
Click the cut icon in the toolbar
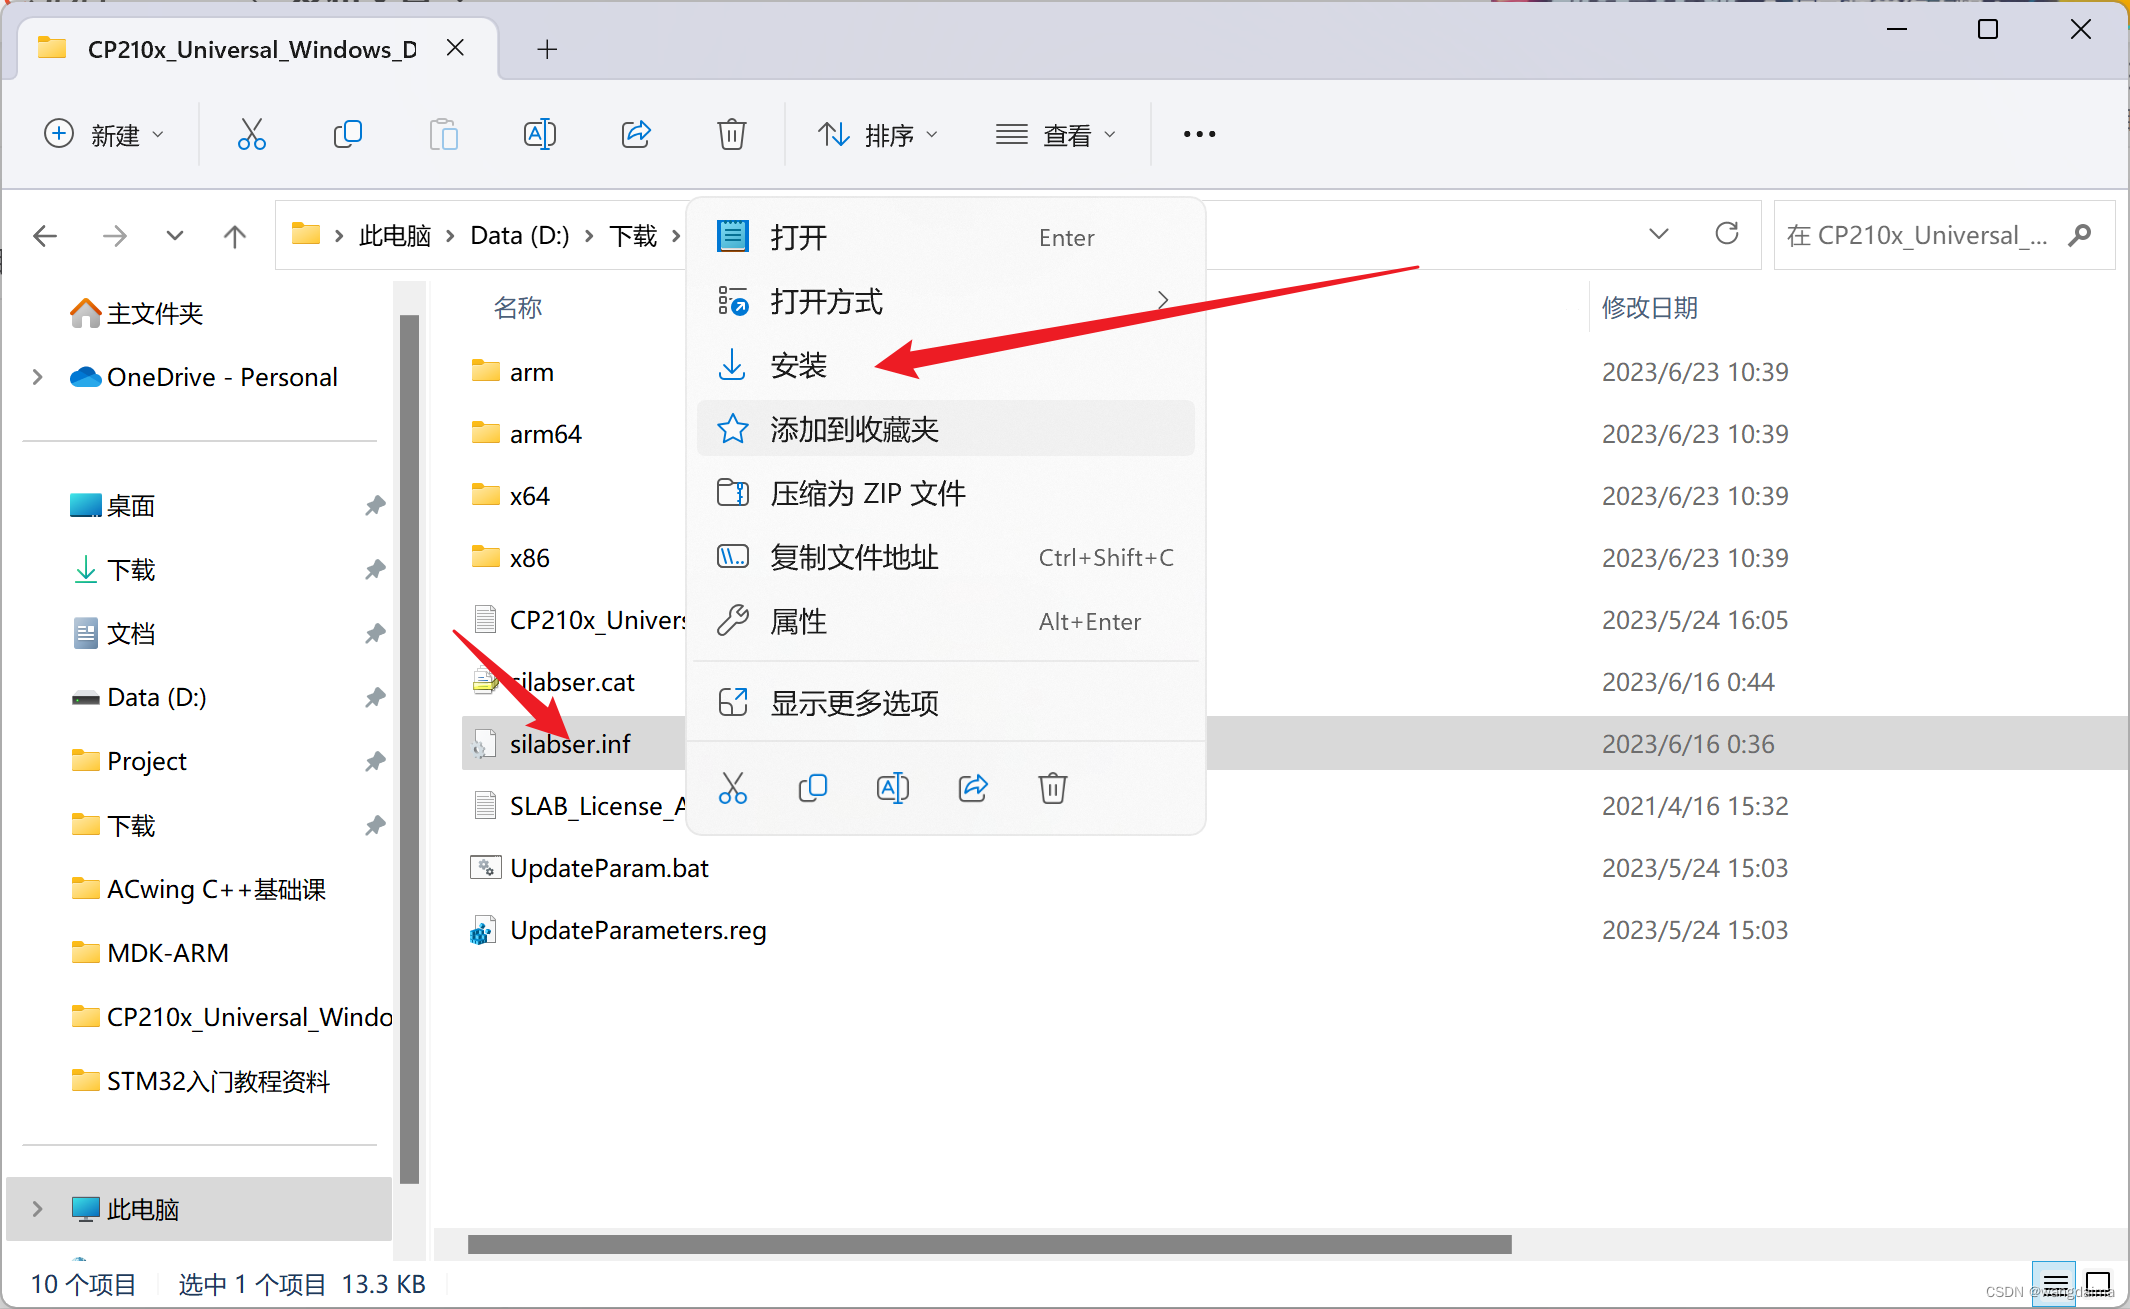251,134
